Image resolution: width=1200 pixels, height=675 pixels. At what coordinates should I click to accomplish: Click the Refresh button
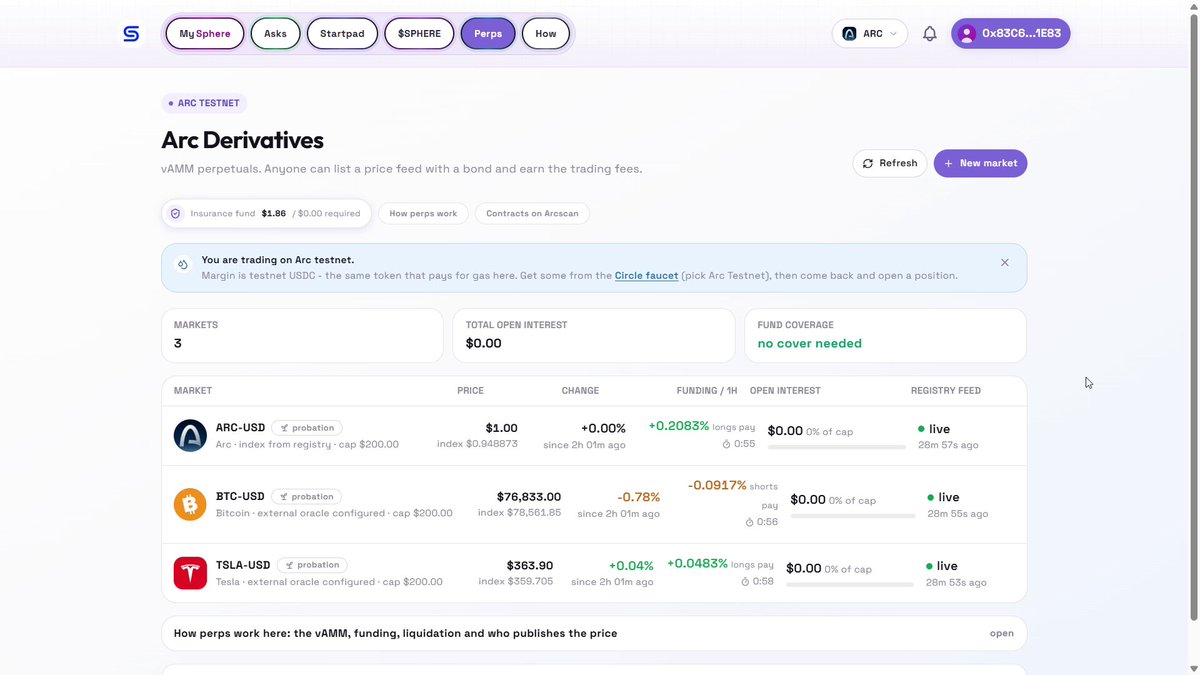click(890, 163)
